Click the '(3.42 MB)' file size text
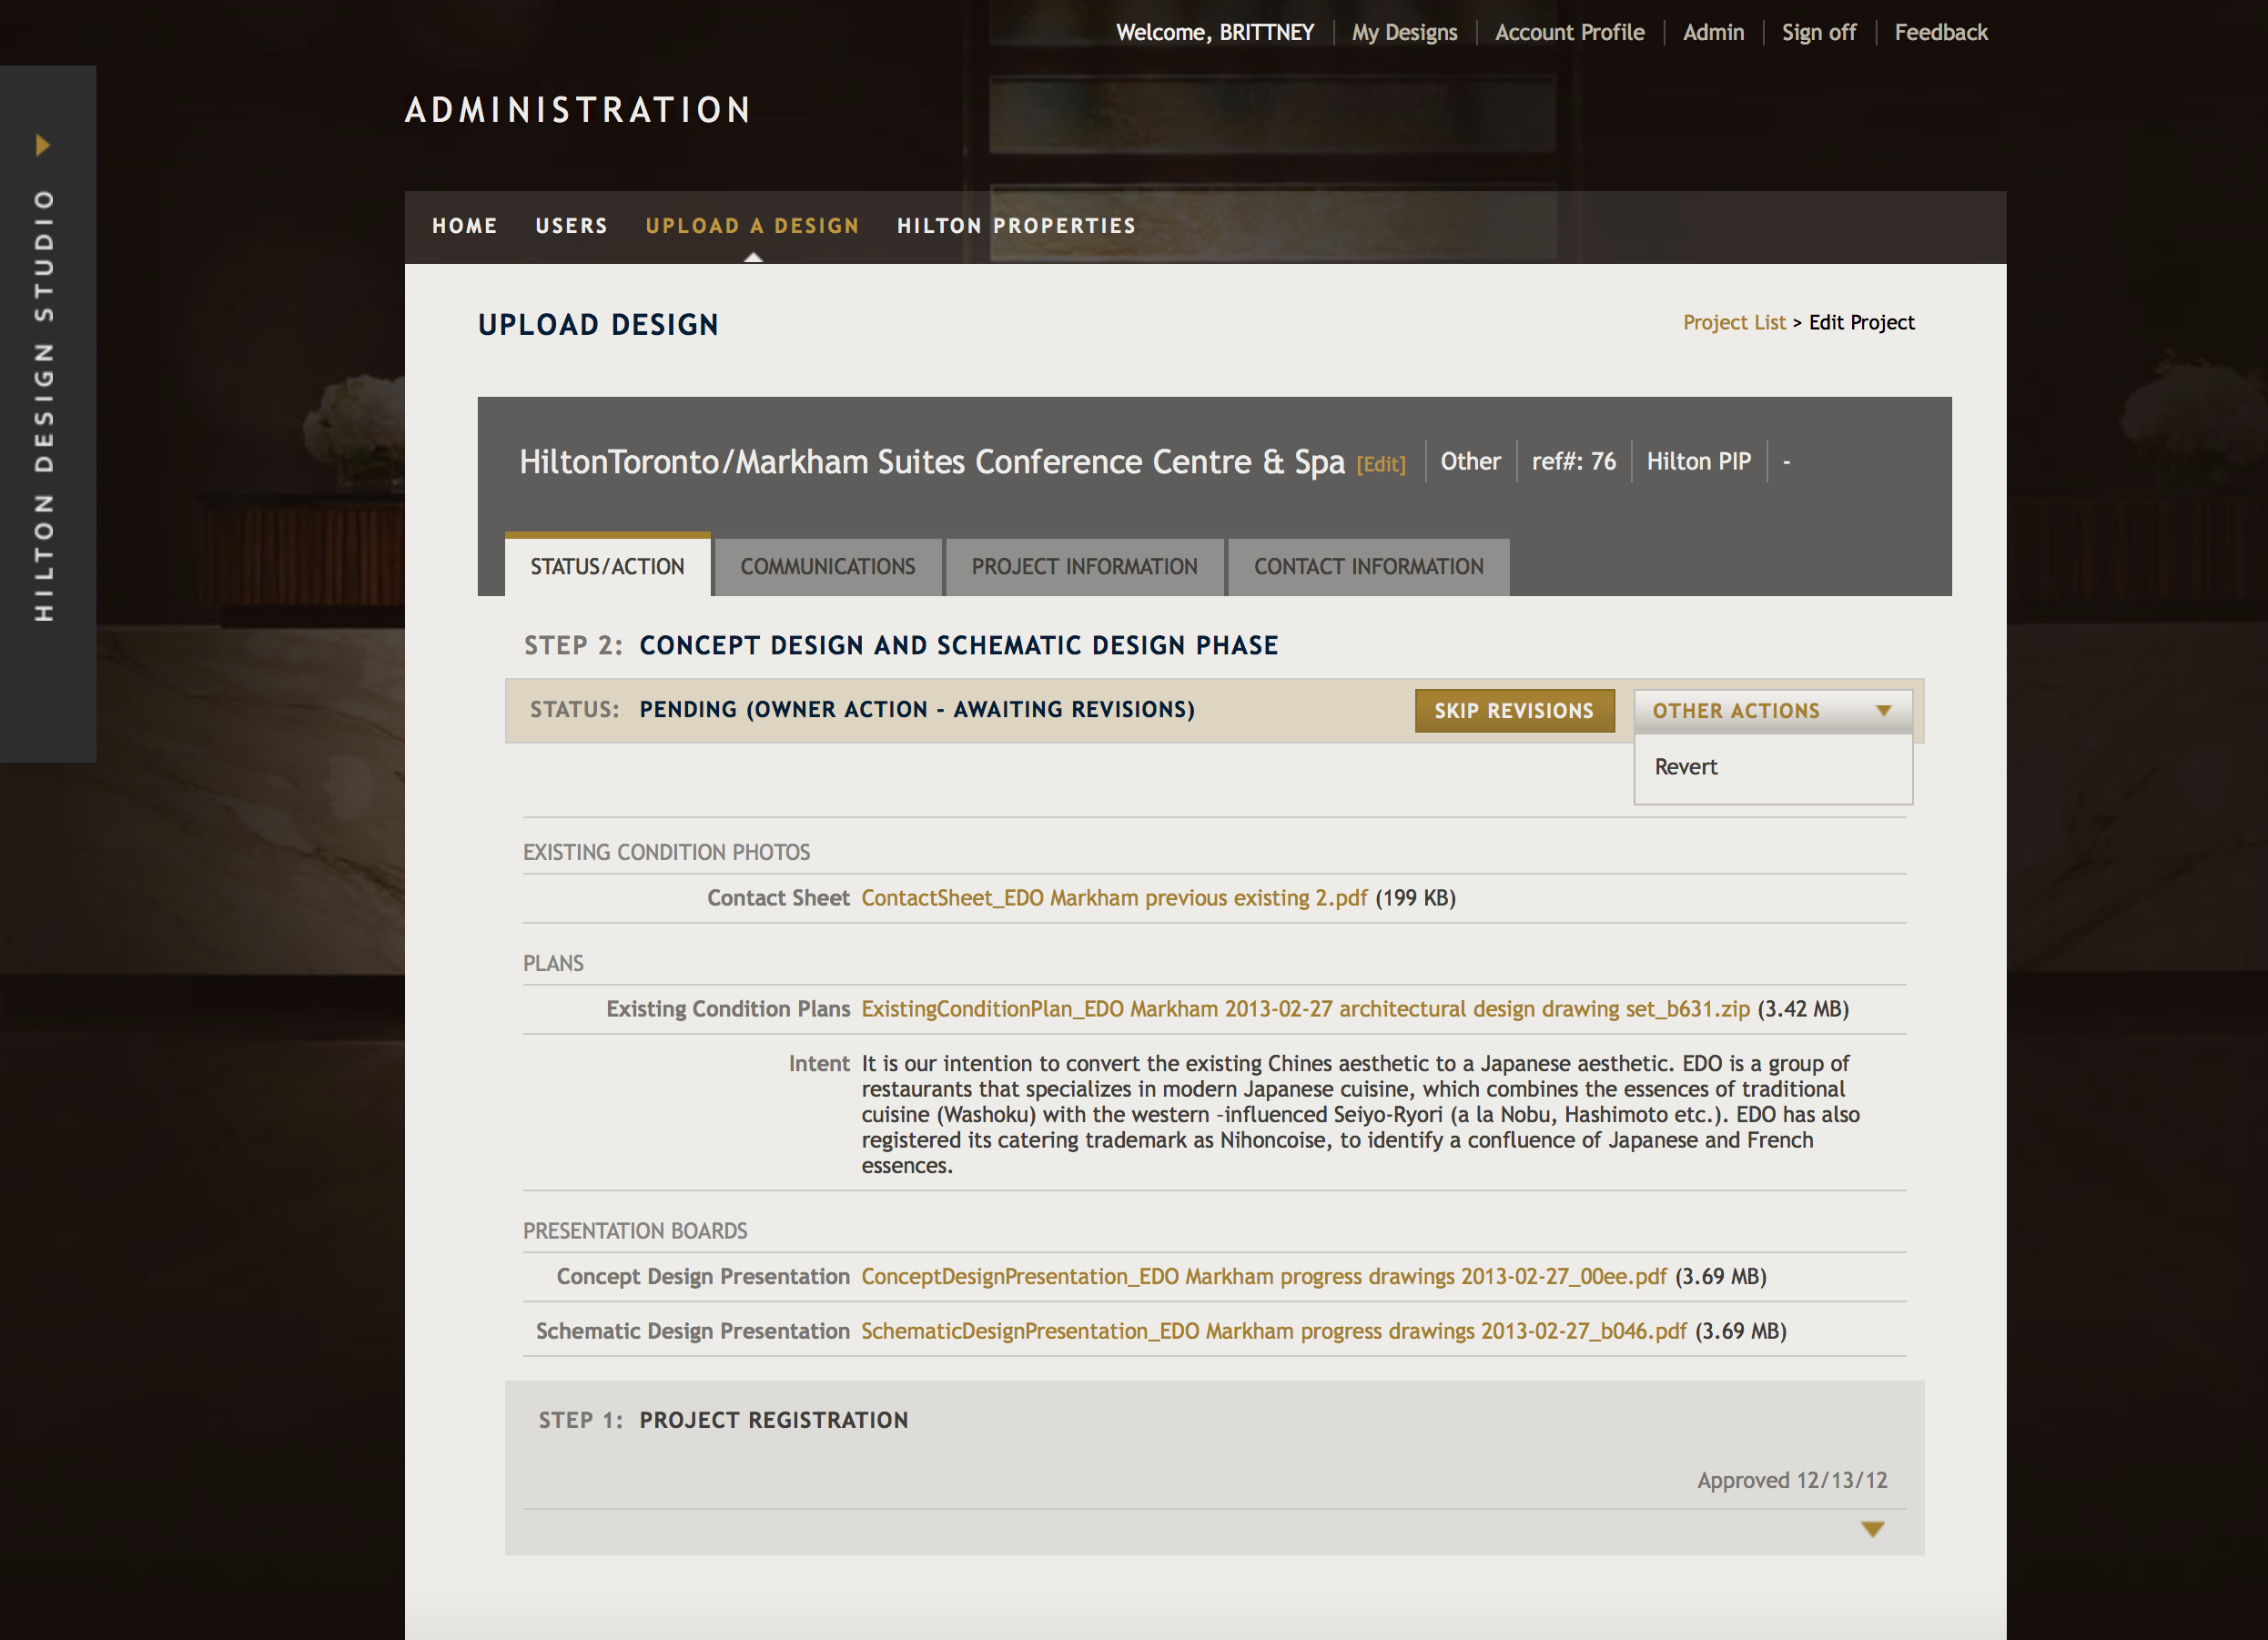Image resolution: width=2268 pixels, height=1640 pixels. pos(1803,1009)
